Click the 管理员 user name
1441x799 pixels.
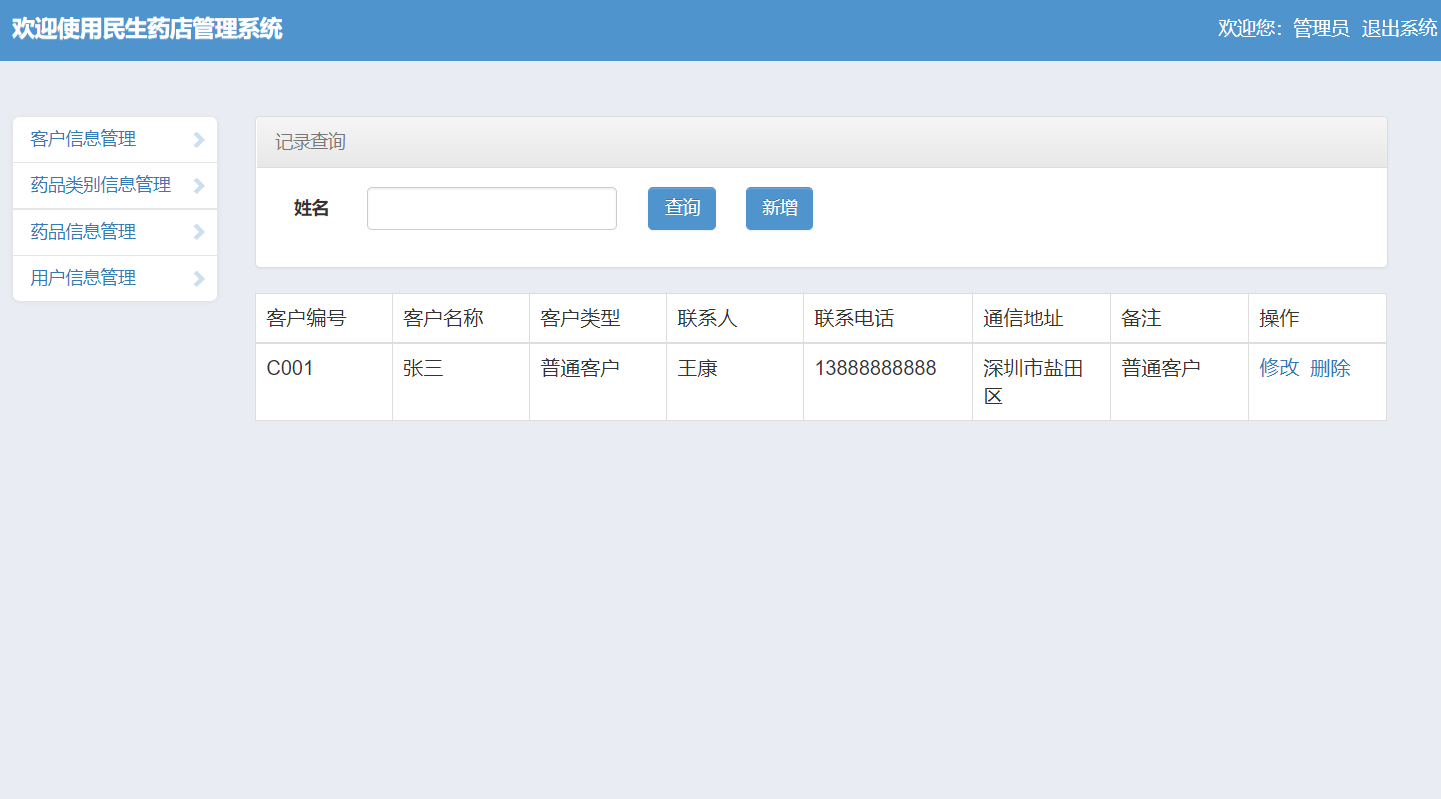[x=1321, y=29]
